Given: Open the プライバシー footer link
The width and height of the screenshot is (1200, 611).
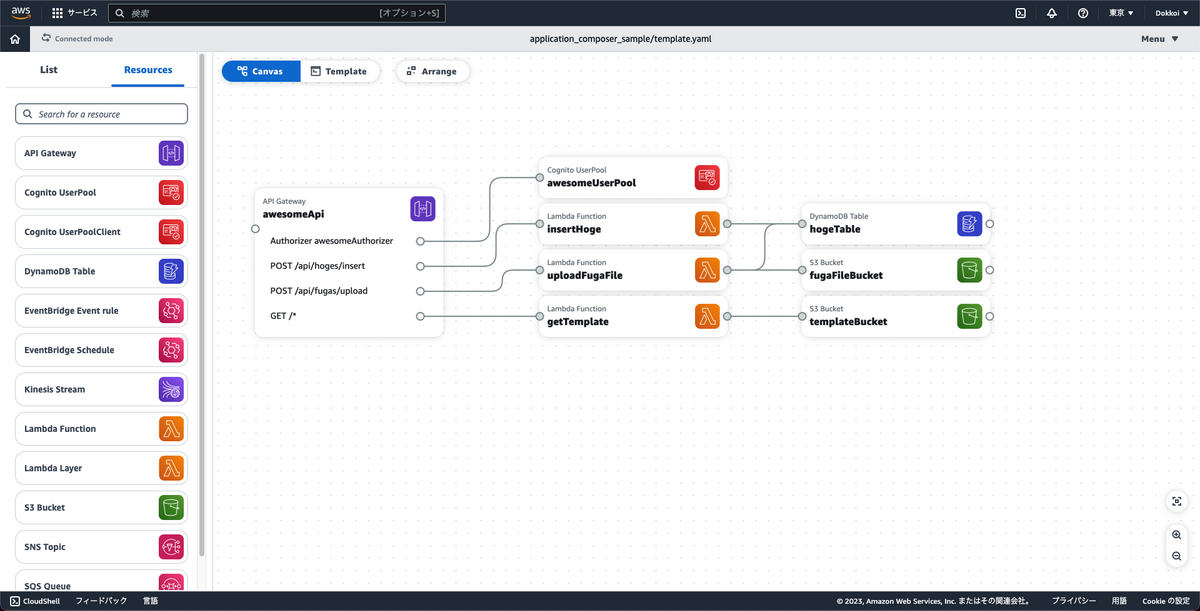Looking at the screenshot, I should 1074,601.
